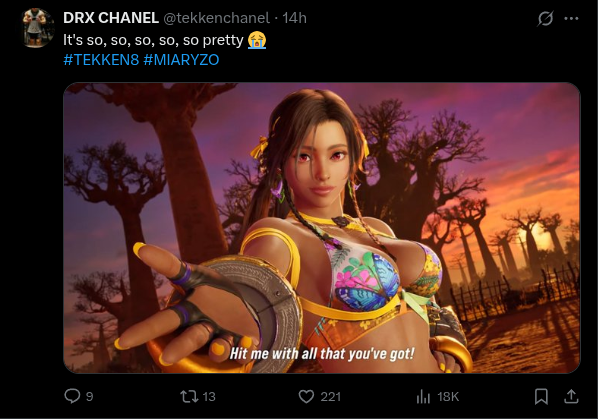Open the 14h timestamp link
The image size is (598, 419).
pos(294,18)
